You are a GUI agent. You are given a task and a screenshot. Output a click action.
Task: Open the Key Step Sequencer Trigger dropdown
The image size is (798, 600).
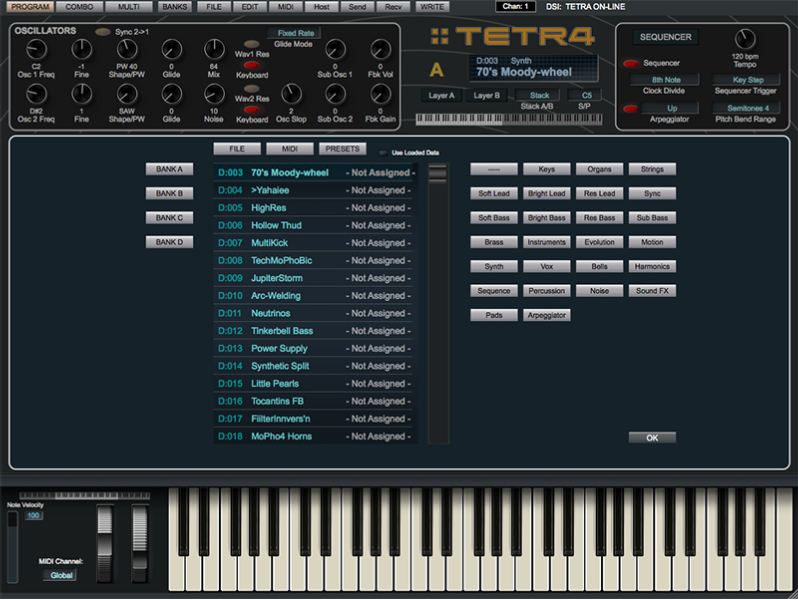tap(746, 79)
